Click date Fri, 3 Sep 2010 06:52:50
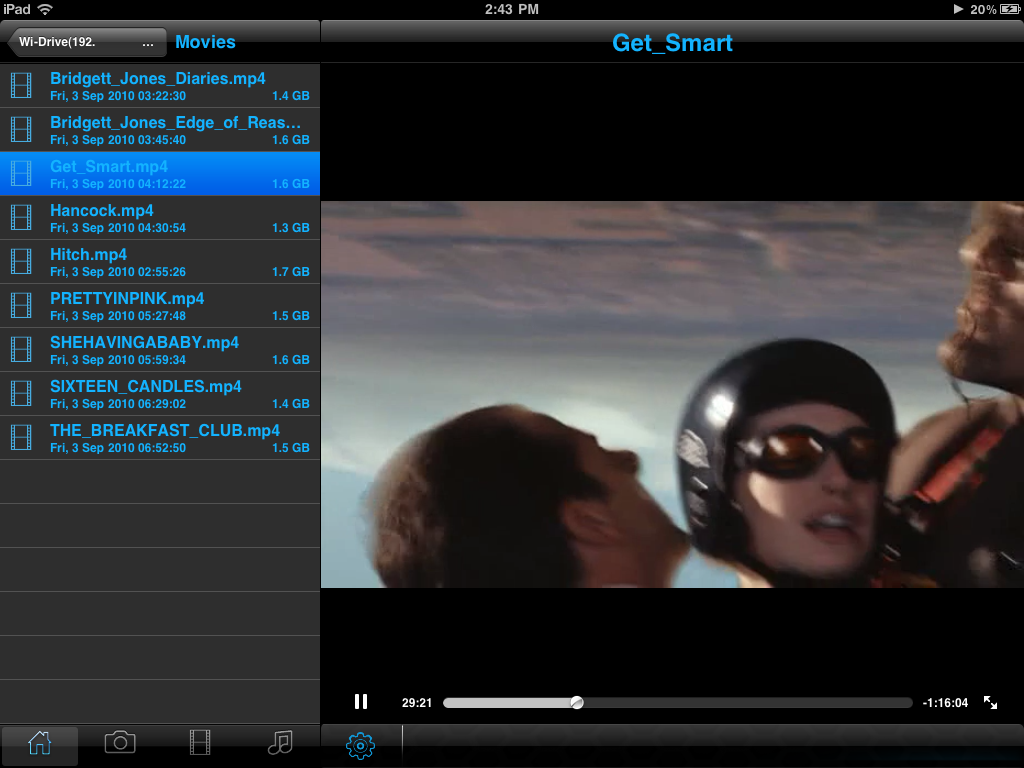This screenshot has height=768, width=1024. click(118, 448)
